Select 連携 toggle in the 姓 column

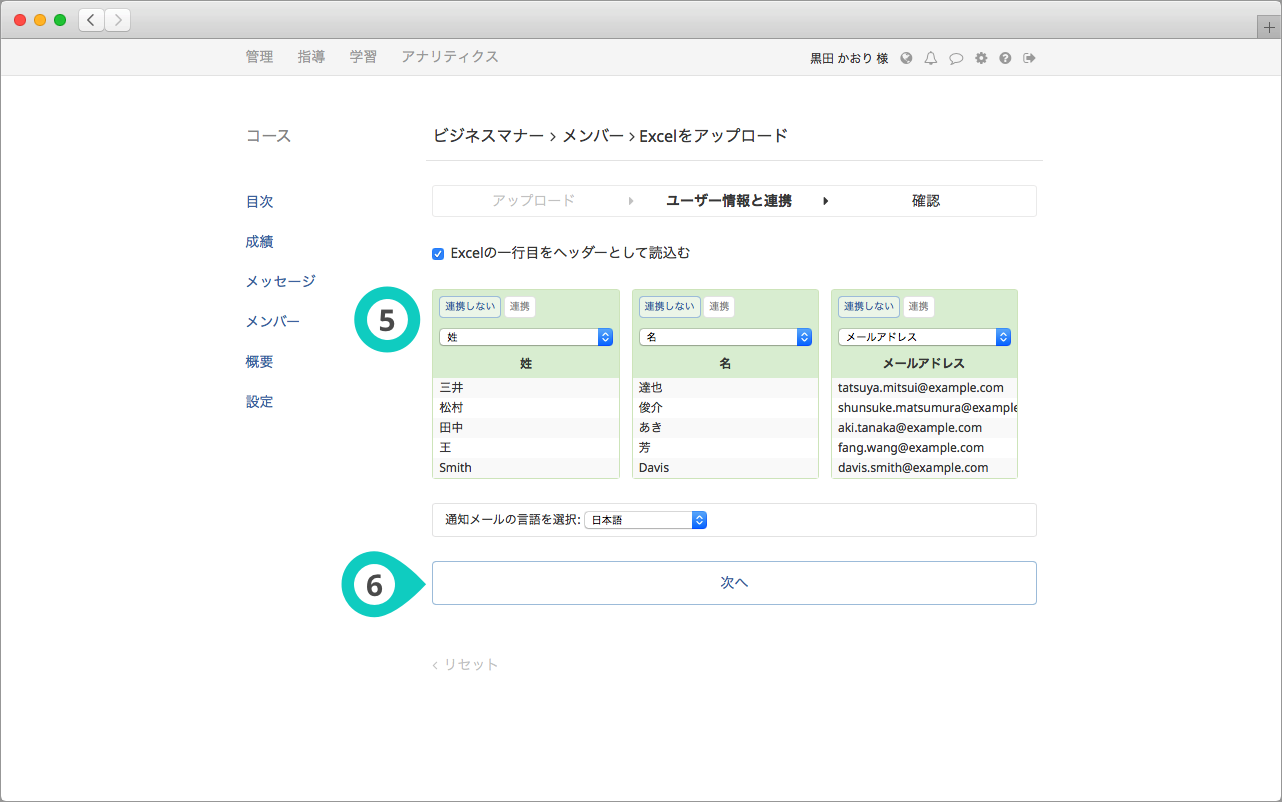point(519,306)
